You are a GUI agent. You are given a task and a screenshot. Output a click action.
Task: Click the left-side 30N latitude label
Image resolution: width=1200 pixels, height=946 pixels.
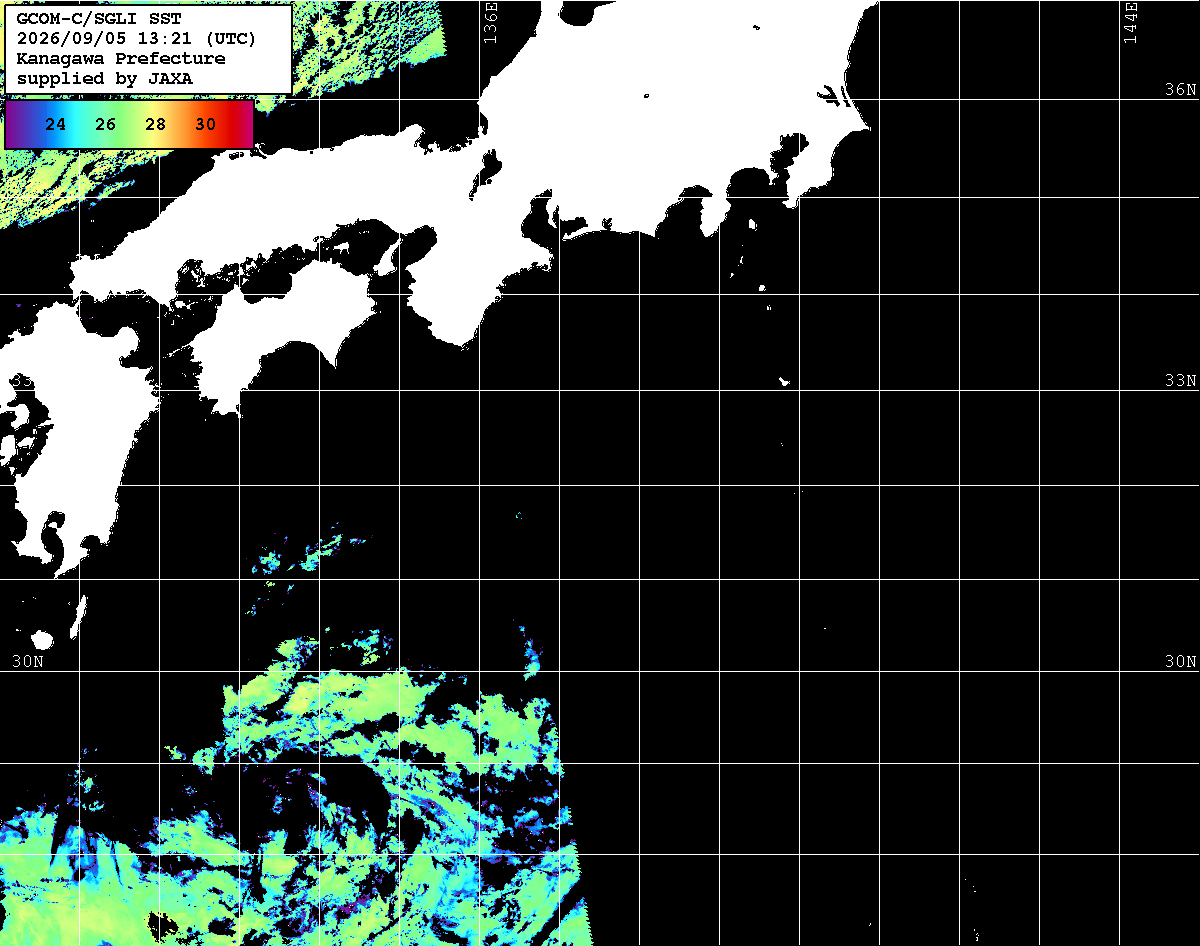(x=28, y=661)
